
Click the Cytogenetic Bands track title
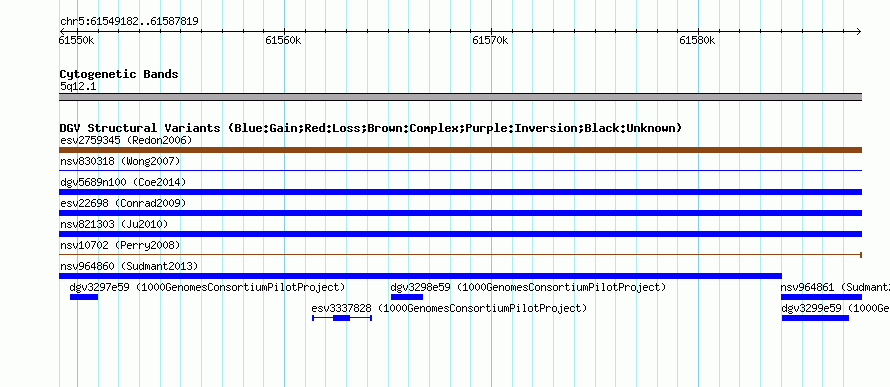(x=119, y=74)
